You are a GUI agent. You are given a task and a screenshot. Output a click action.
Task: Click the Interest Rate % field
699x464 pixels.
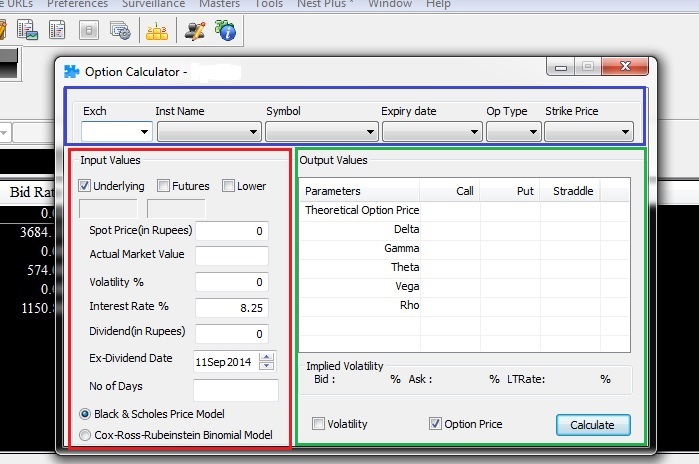click(x=232, y=308)
